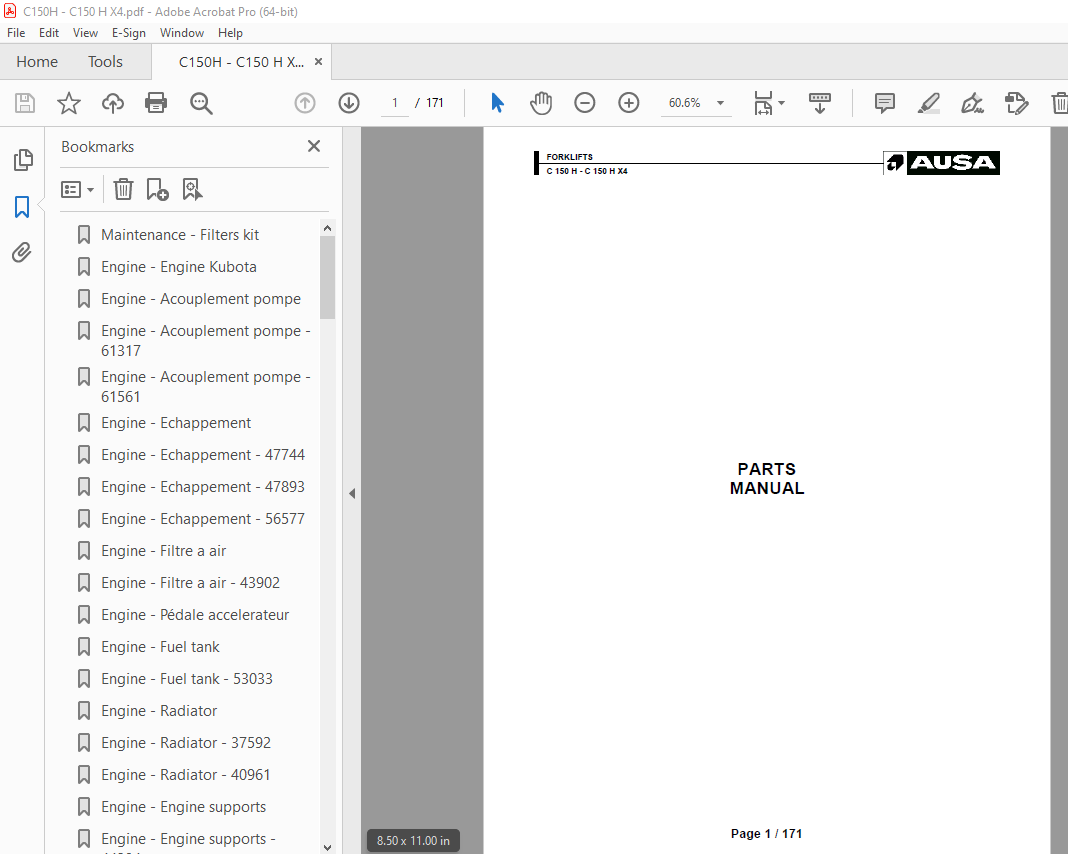This screenshot has width=1068, height=854.
Task: Open Engine - Pédale accelerateur bookmark
Action: tap(195, 615)
